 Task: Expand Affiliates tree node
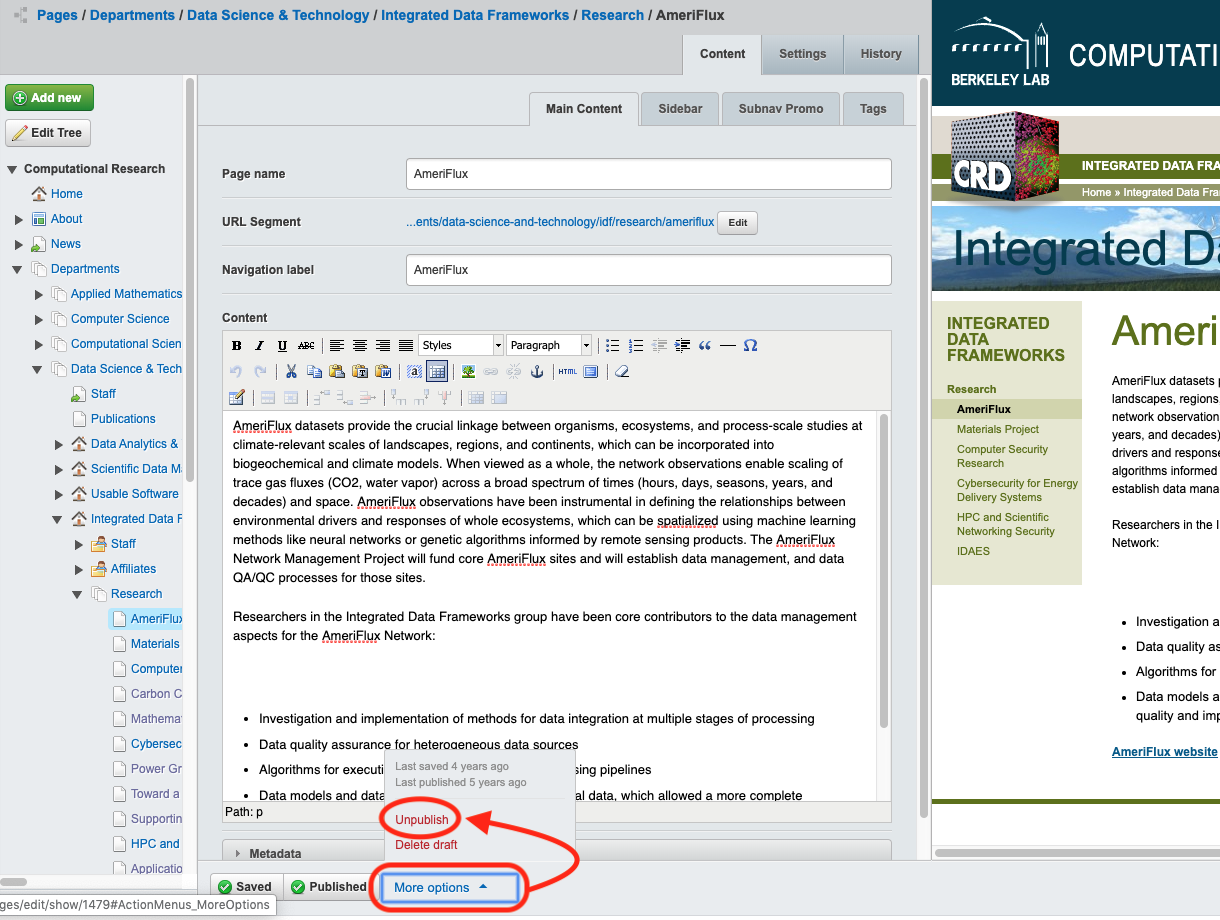click(x=79, y=569)
